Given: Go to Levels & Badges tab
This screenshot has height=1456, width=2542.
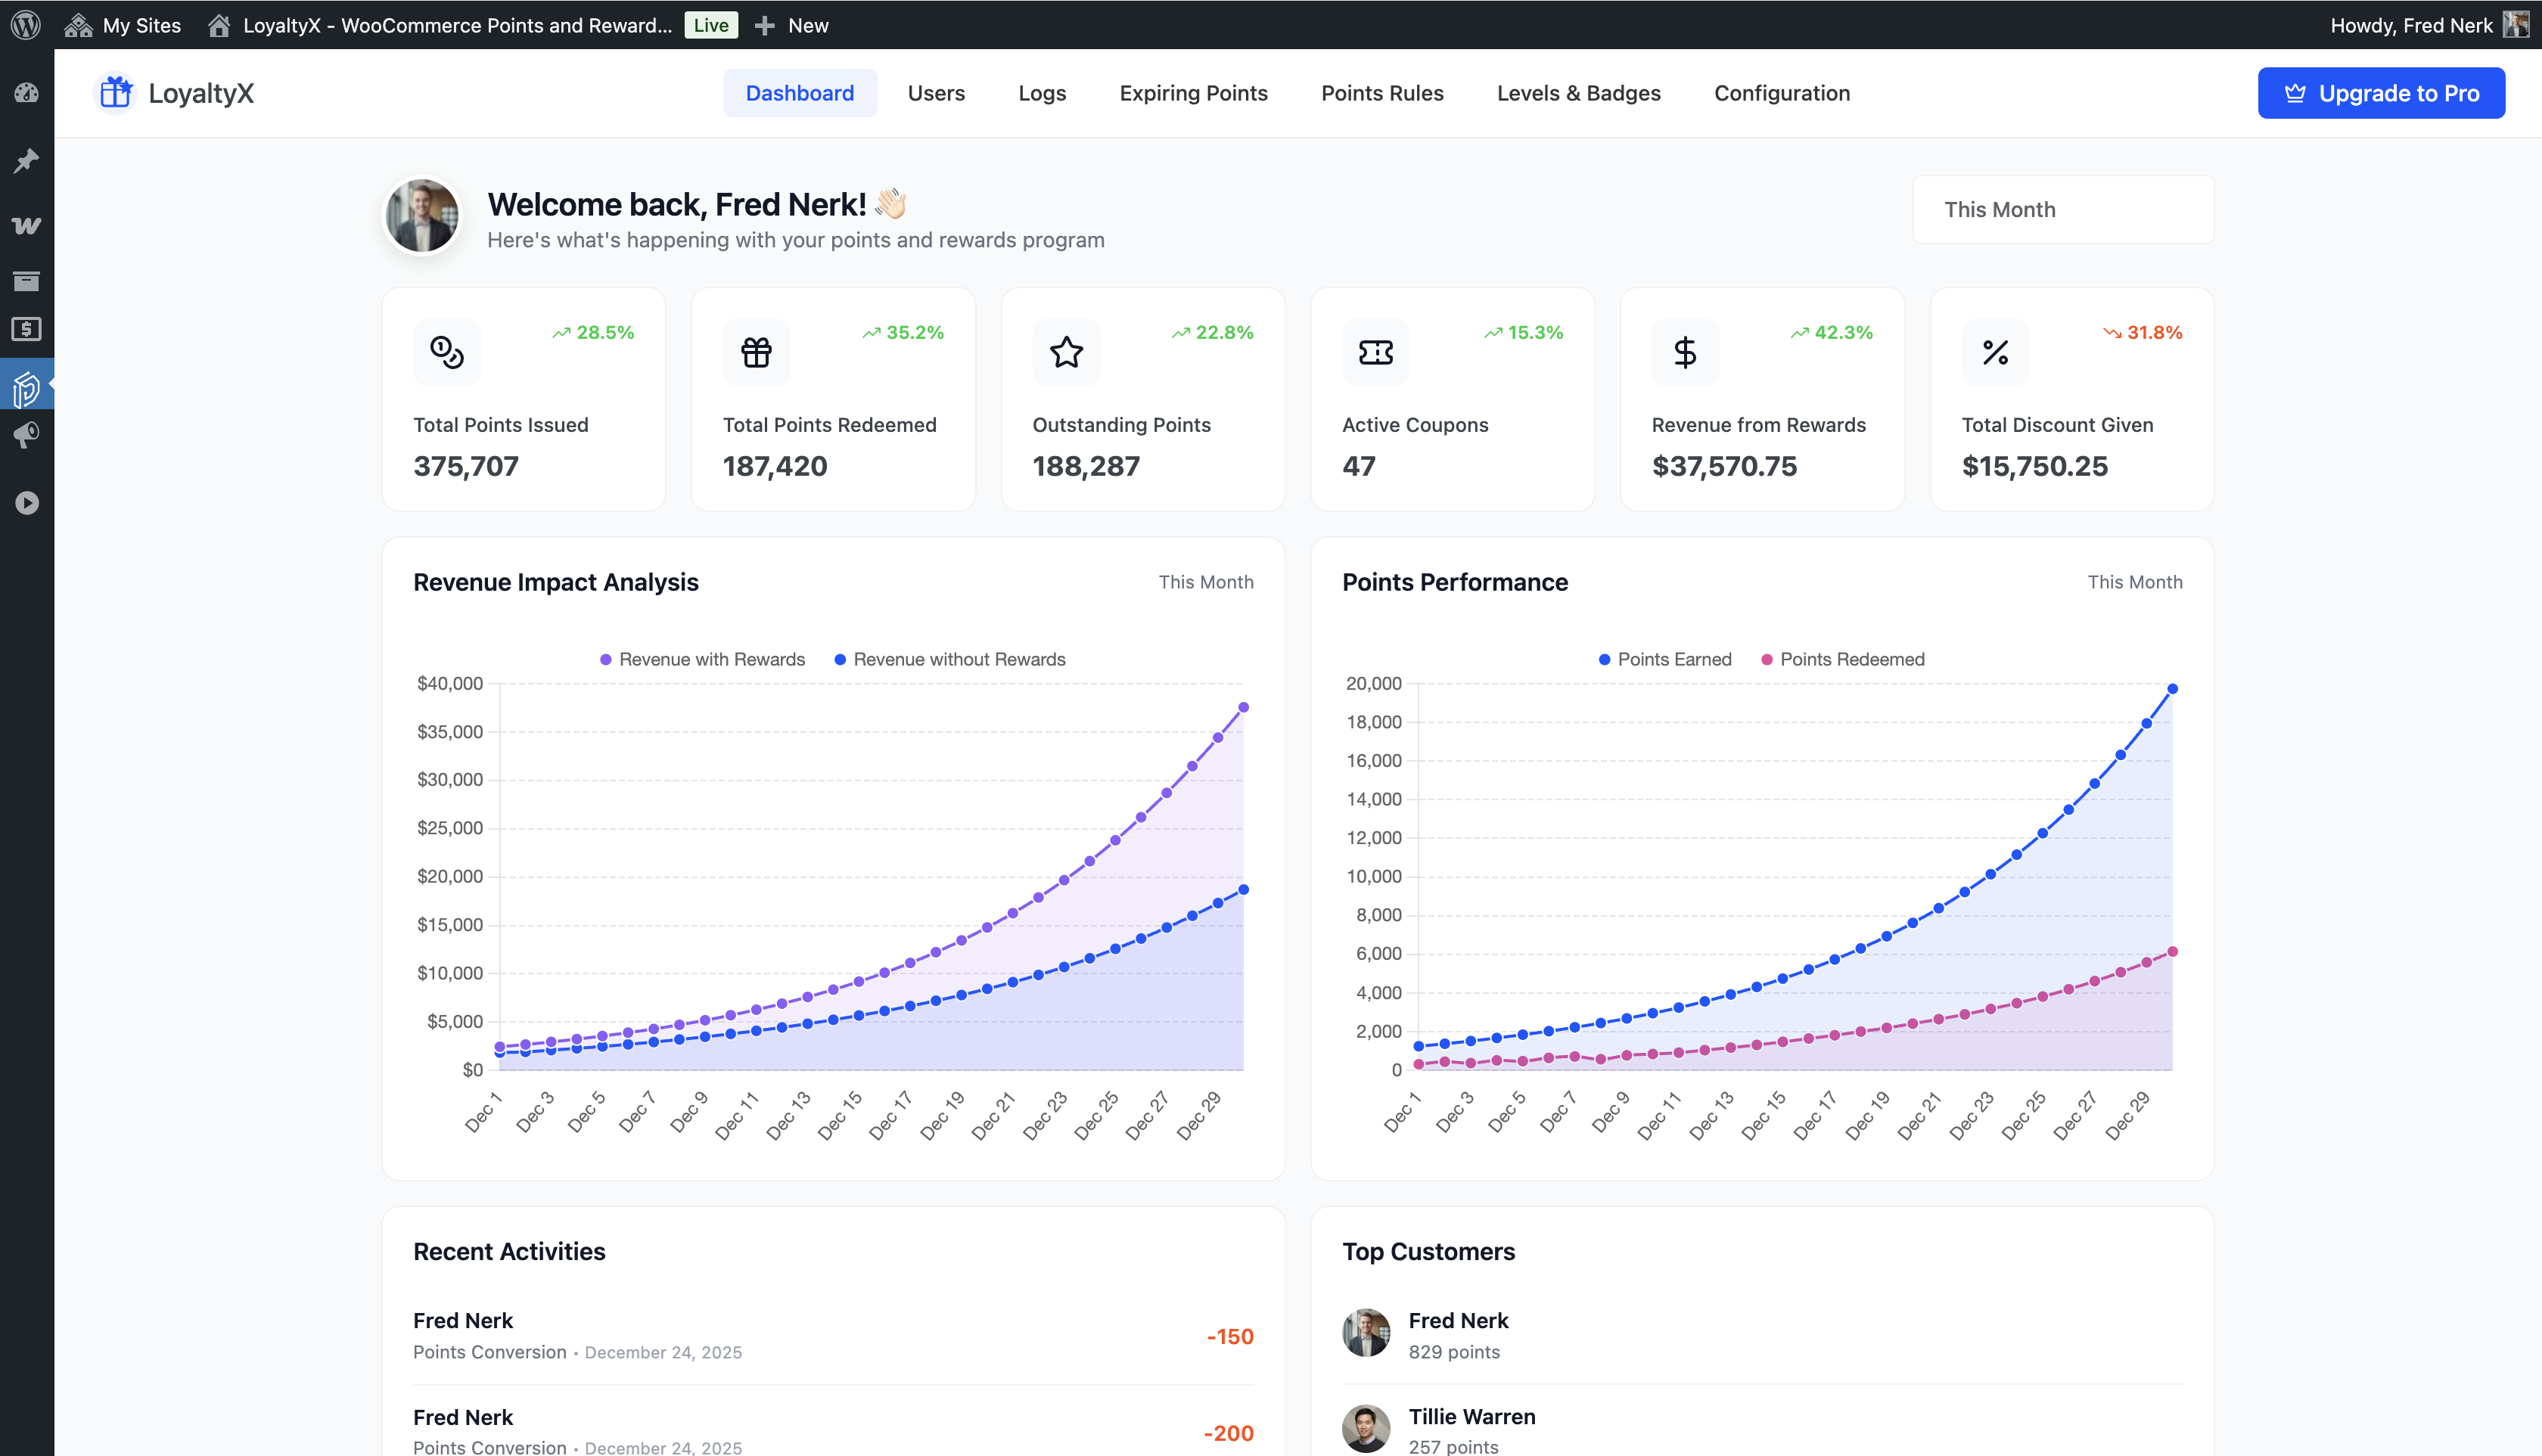Looking at the screenshot, I should point(1578,93).
